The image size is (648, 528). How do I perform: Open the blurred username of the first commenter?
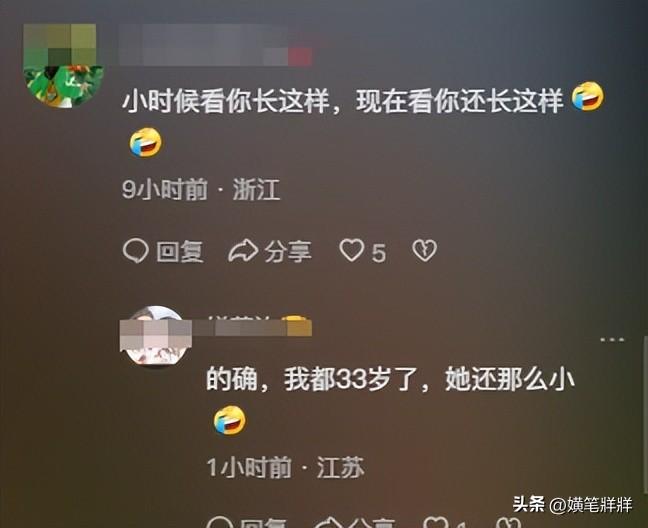(215, 45)
